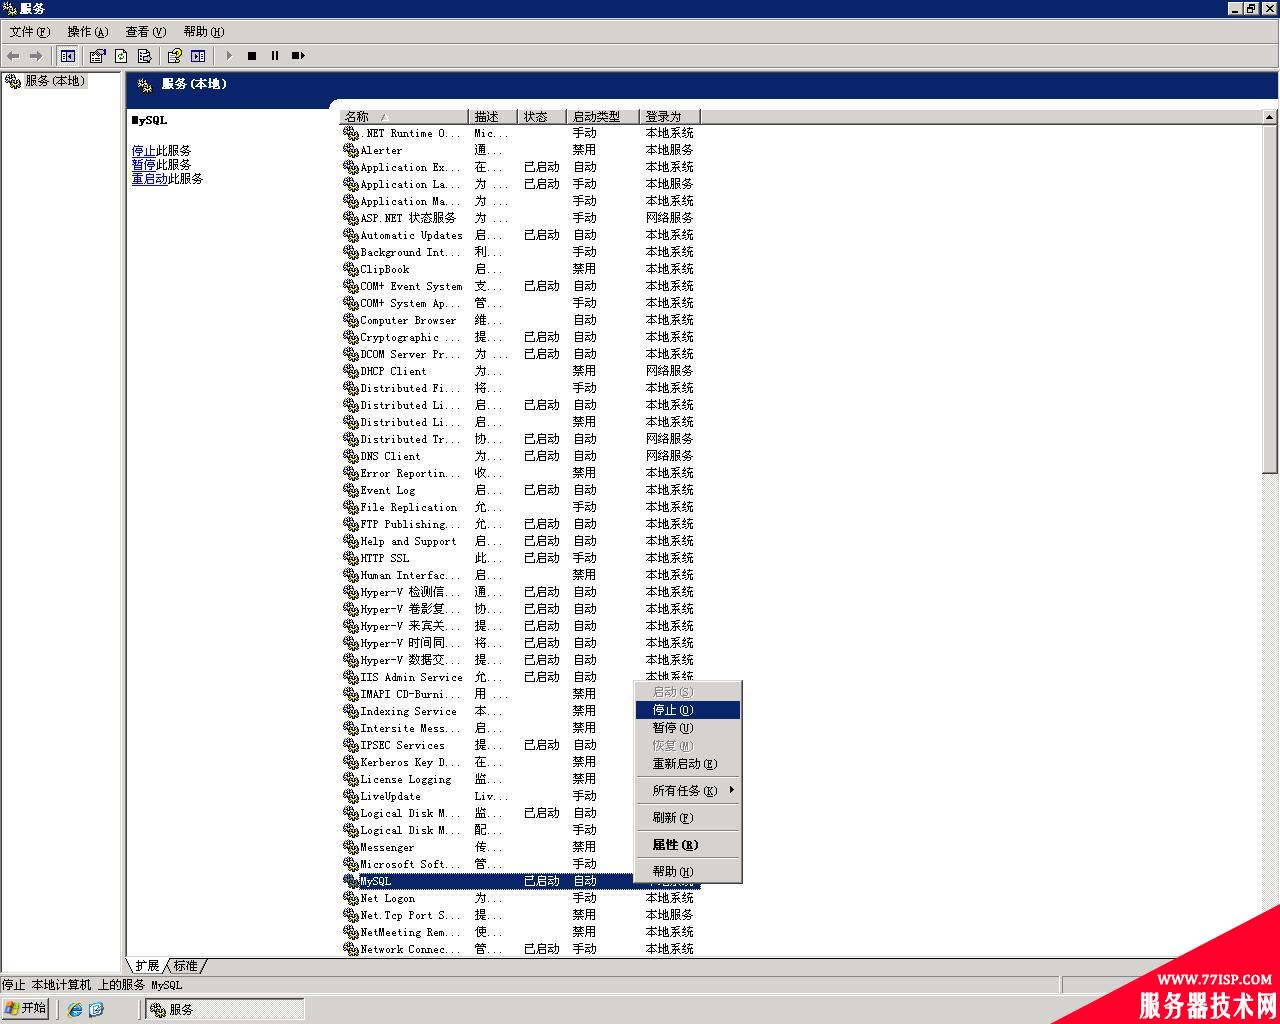
Task: Click the IIS Admin Service icon
Action: click(x=351, y=677)
